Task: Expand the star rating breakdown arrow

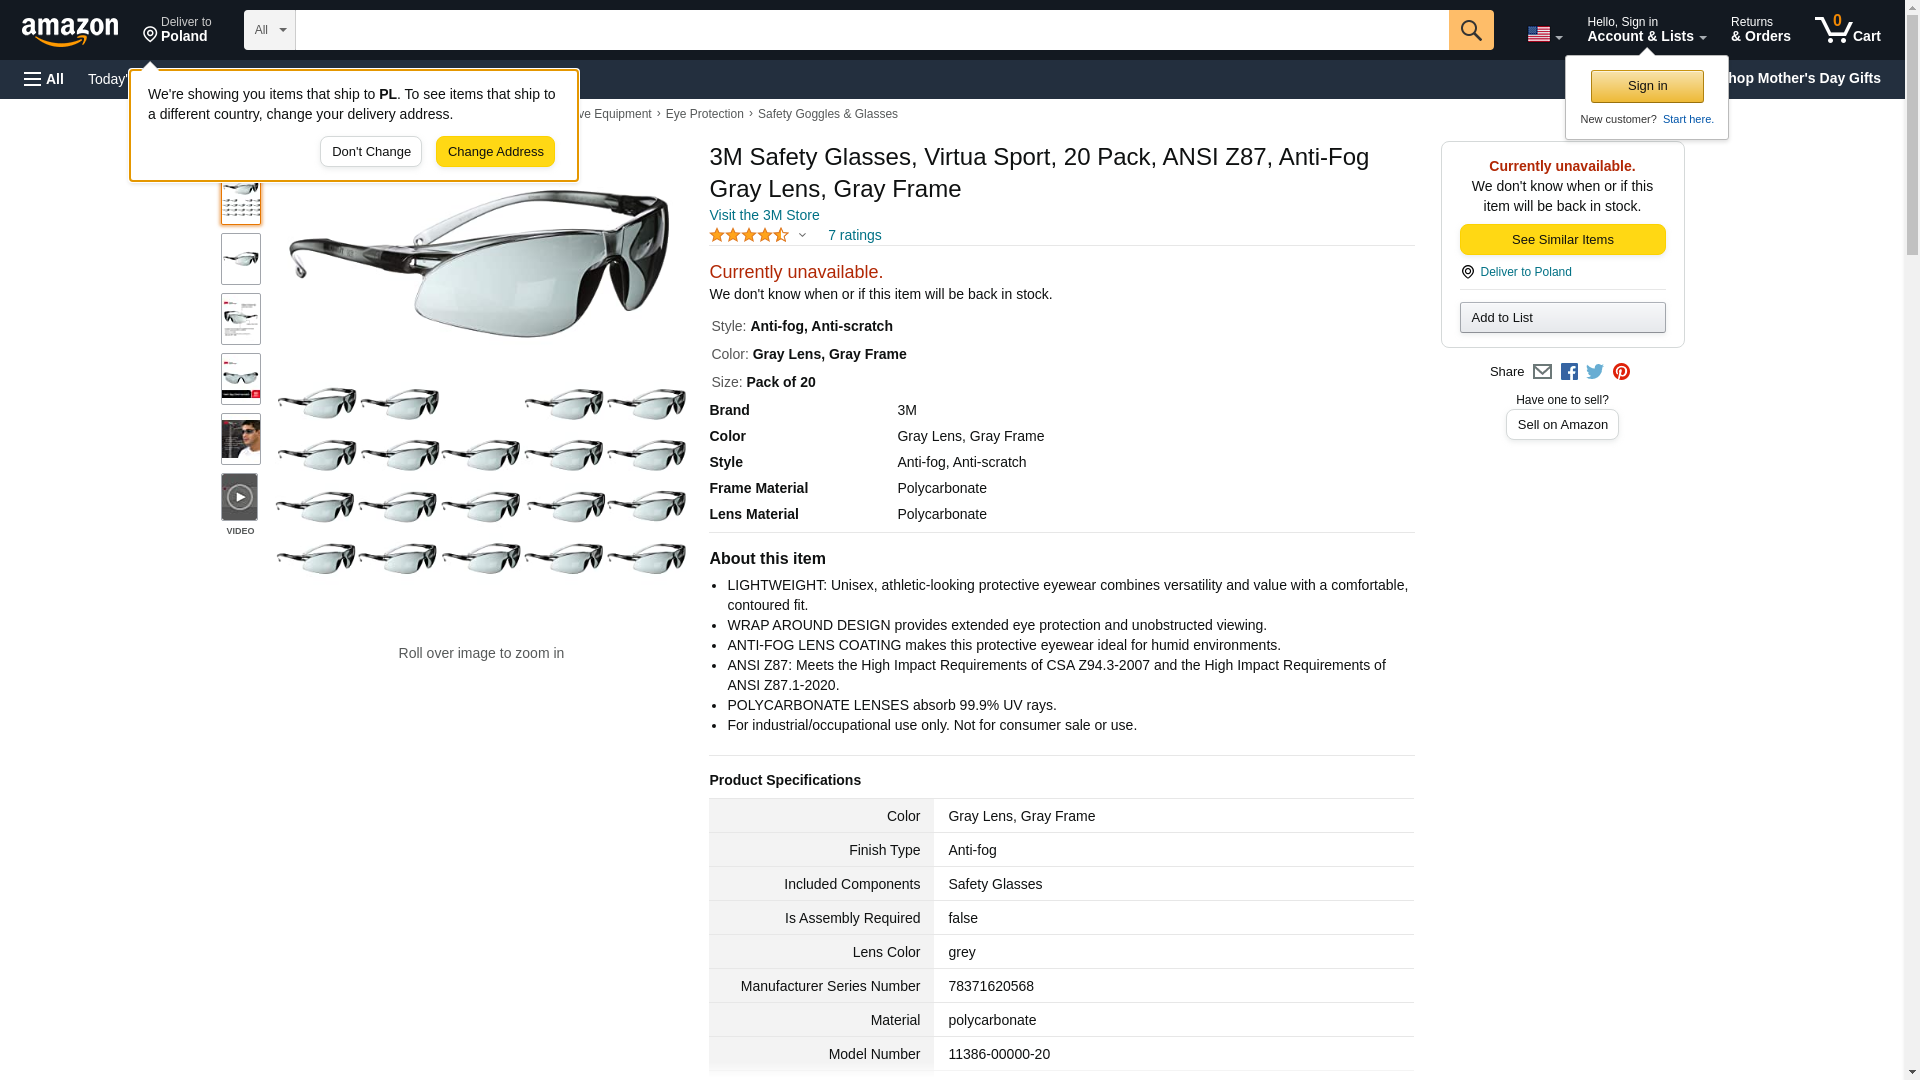Action: pos(802,236)
